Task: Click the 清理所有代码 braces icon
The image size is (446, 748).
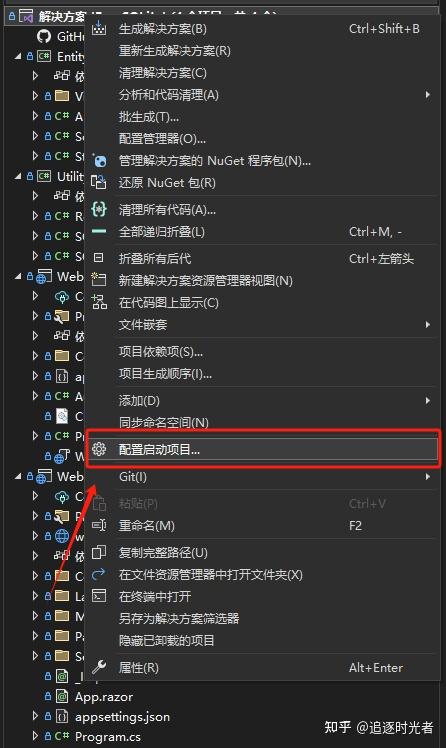Action: click(x=99, y=209)
